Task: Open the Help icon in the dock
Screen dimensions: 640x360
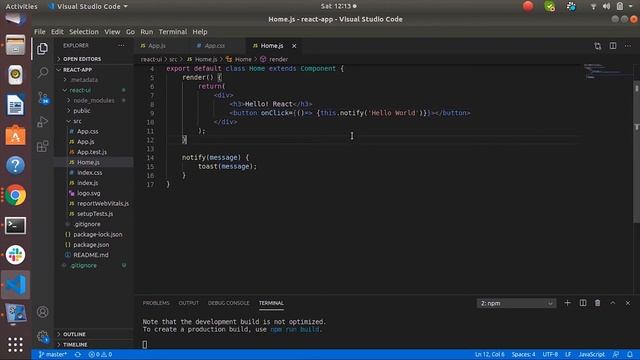Action: coord(16,165)
